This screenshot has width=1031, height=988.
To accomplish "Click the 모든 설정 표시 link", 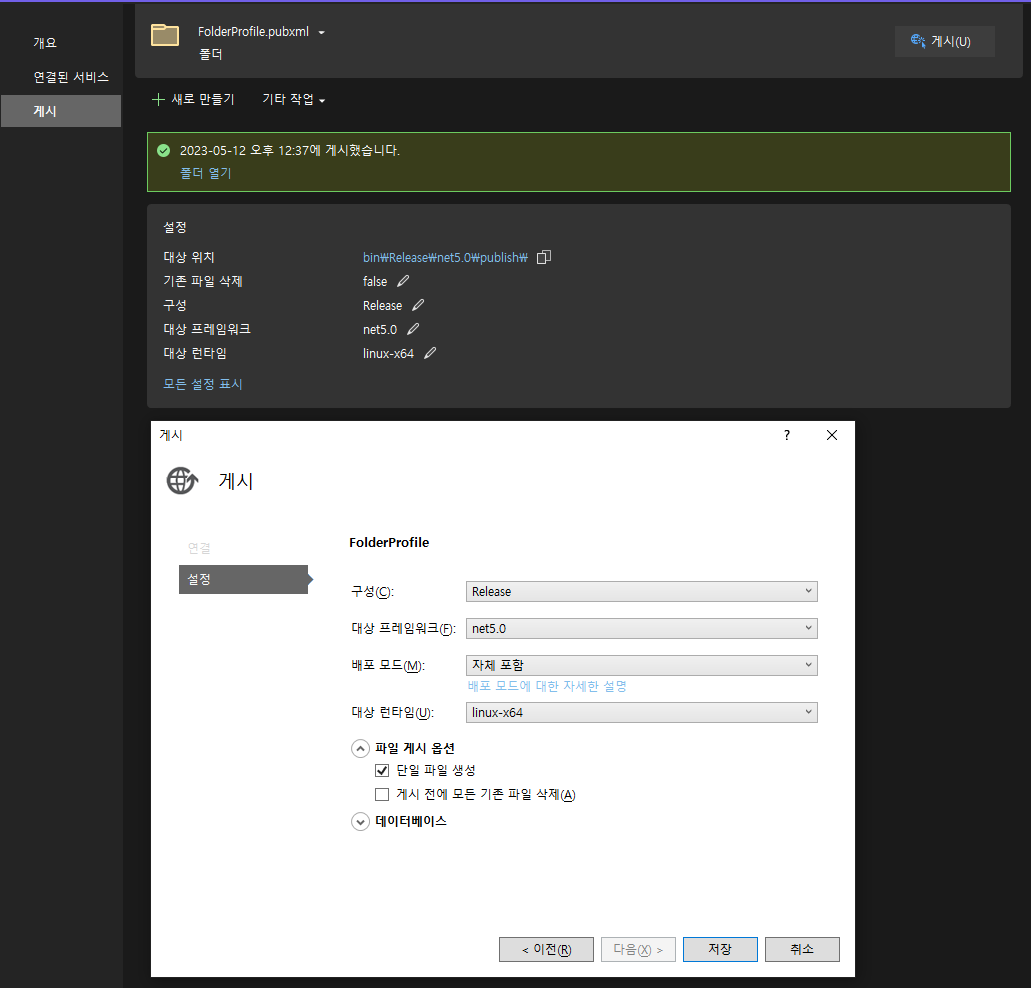I will [203, 384].
